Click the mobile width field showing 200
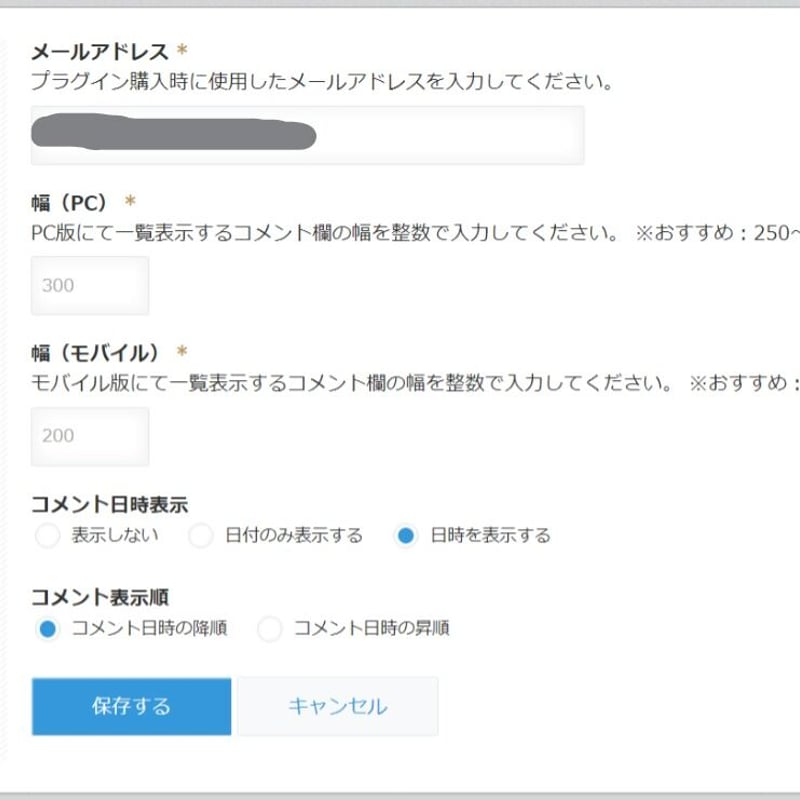Image resolution: width=800 pixels, height=800 pixels. pyautogui.click(x=90, y=436)
